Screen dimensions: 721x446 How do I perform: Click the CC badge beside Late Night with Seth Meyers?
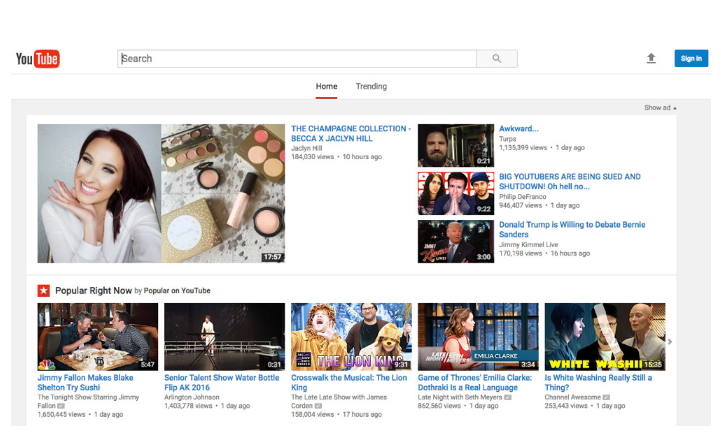(x=508, y=397)
